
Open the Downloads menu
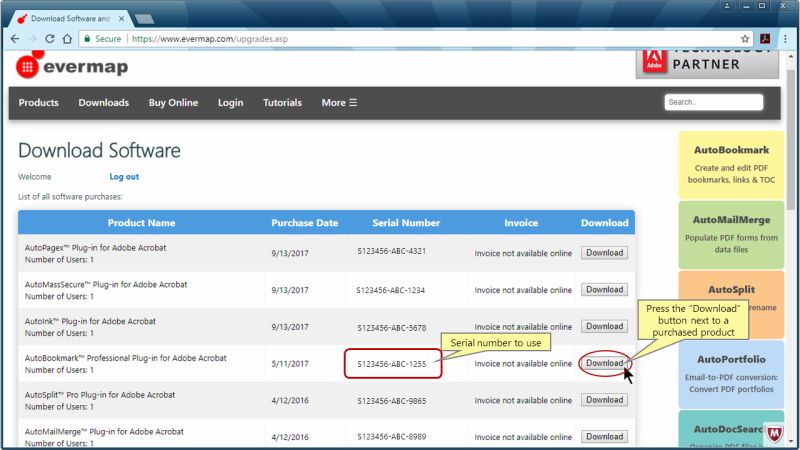[x=104, y=103]
